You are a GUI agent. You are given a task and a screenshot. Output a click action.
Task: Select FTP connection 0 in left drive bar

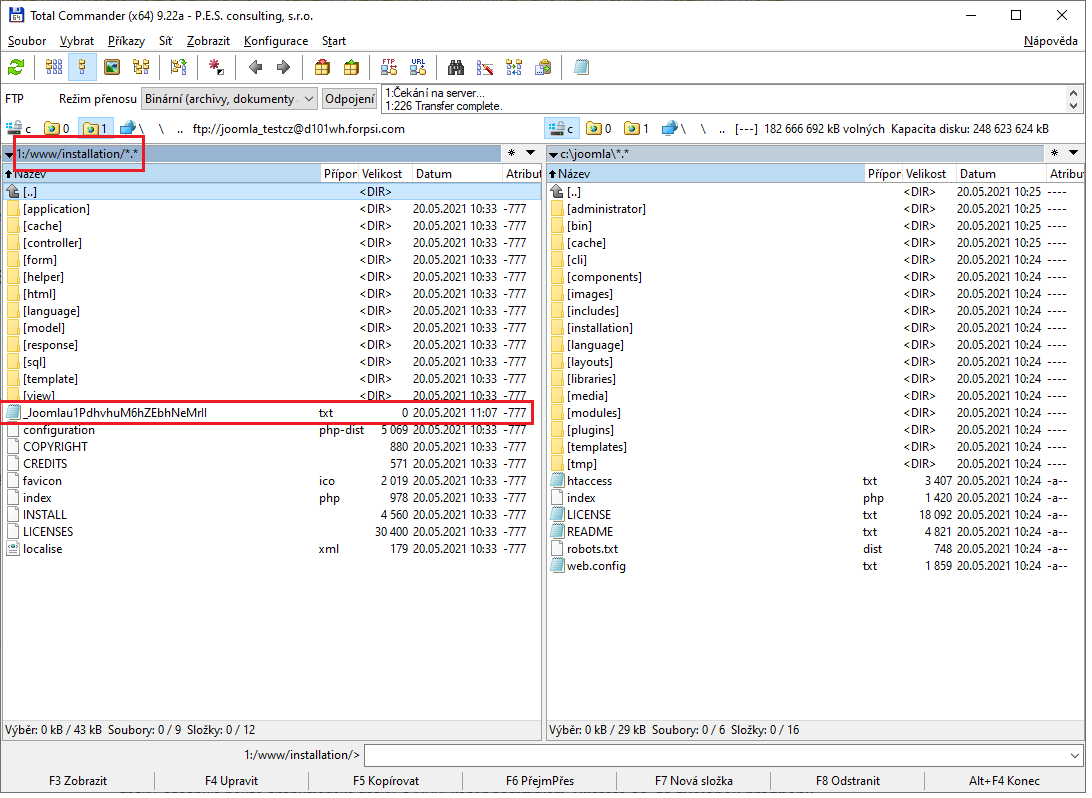57,129
